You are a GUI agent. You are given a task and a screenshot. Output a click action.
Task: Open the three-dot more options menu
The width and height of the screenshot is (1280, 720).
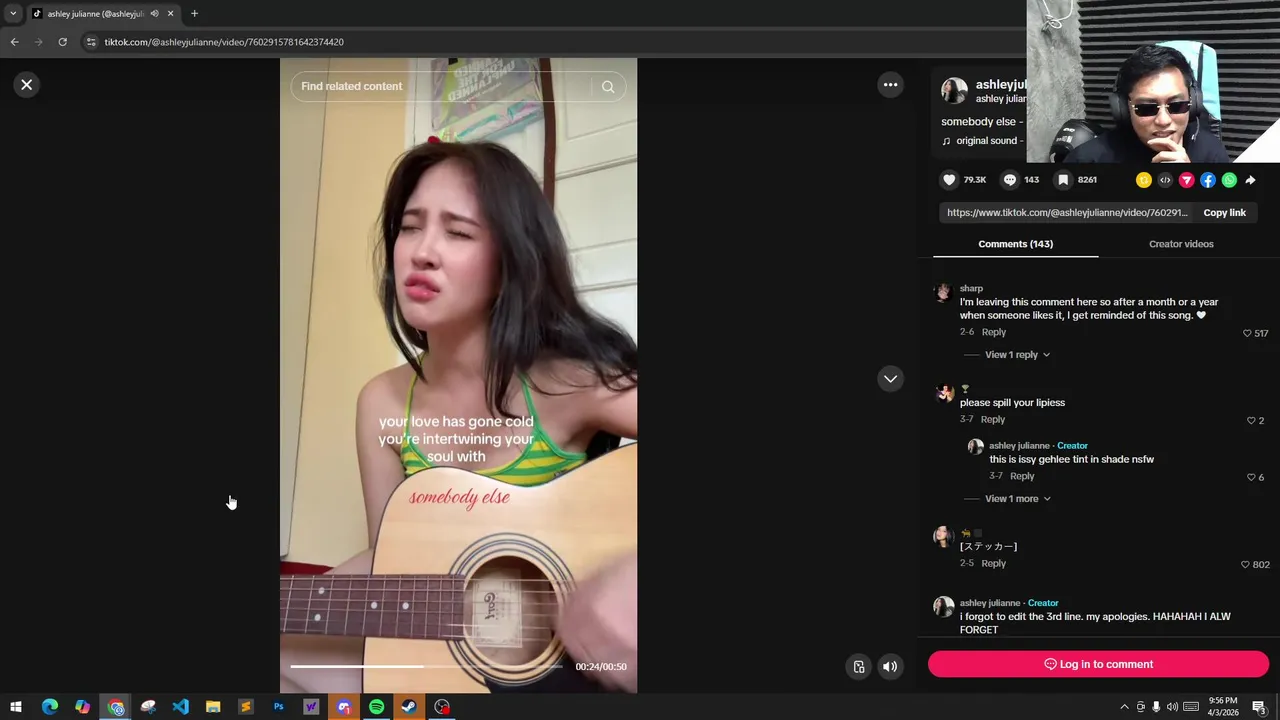(890, 85)
